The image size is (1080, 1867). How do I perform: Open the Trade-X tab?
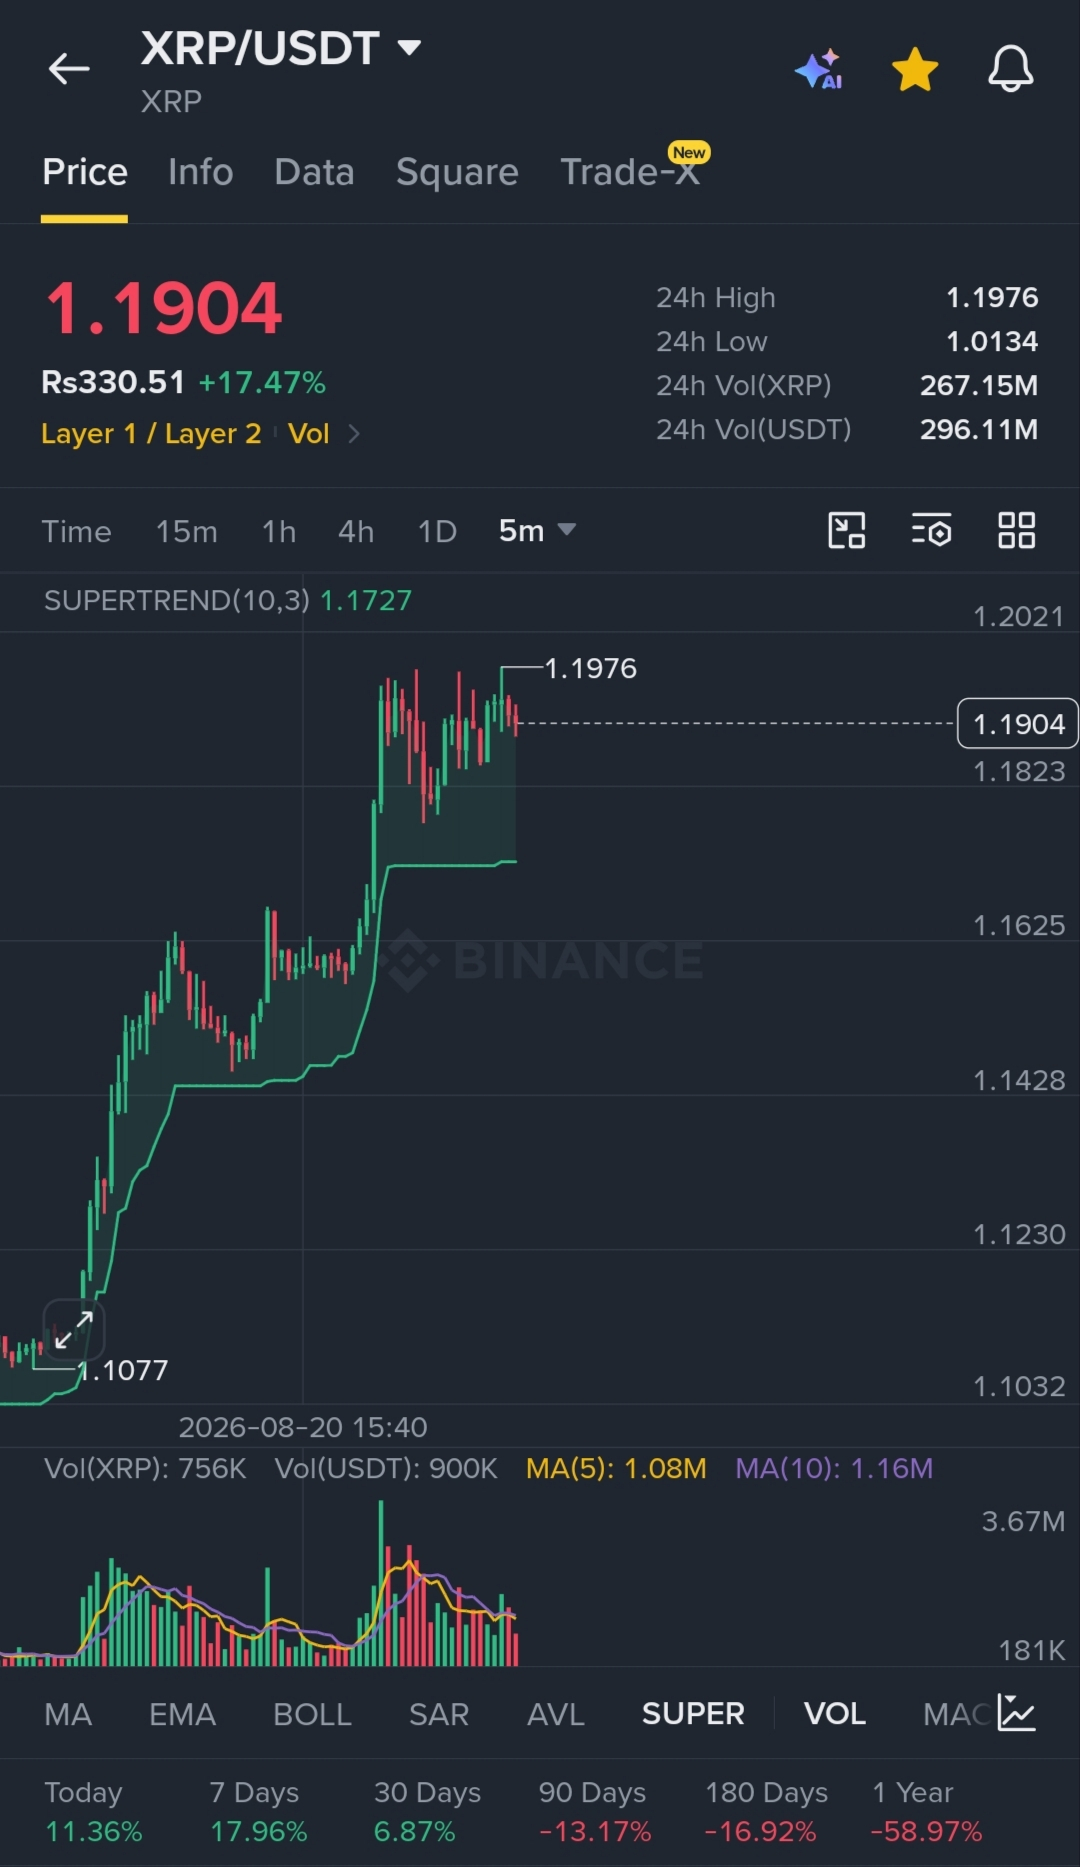pyautogui.click(x=630, y=172)
